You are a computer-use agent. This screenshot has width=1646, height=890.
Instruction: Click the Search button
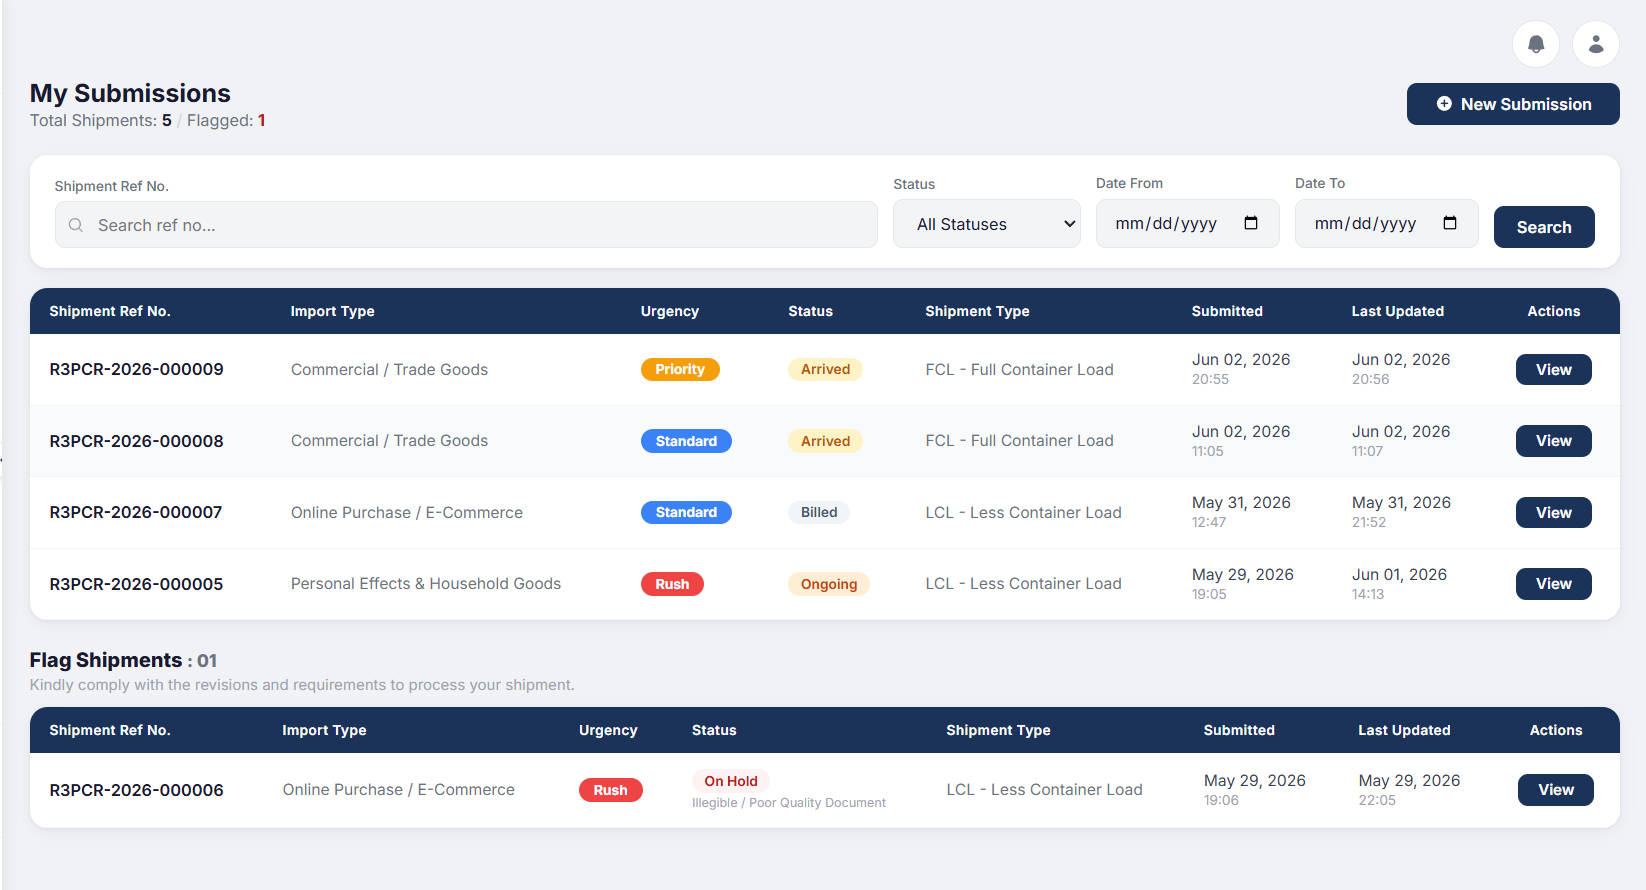tap(1544, 227)
